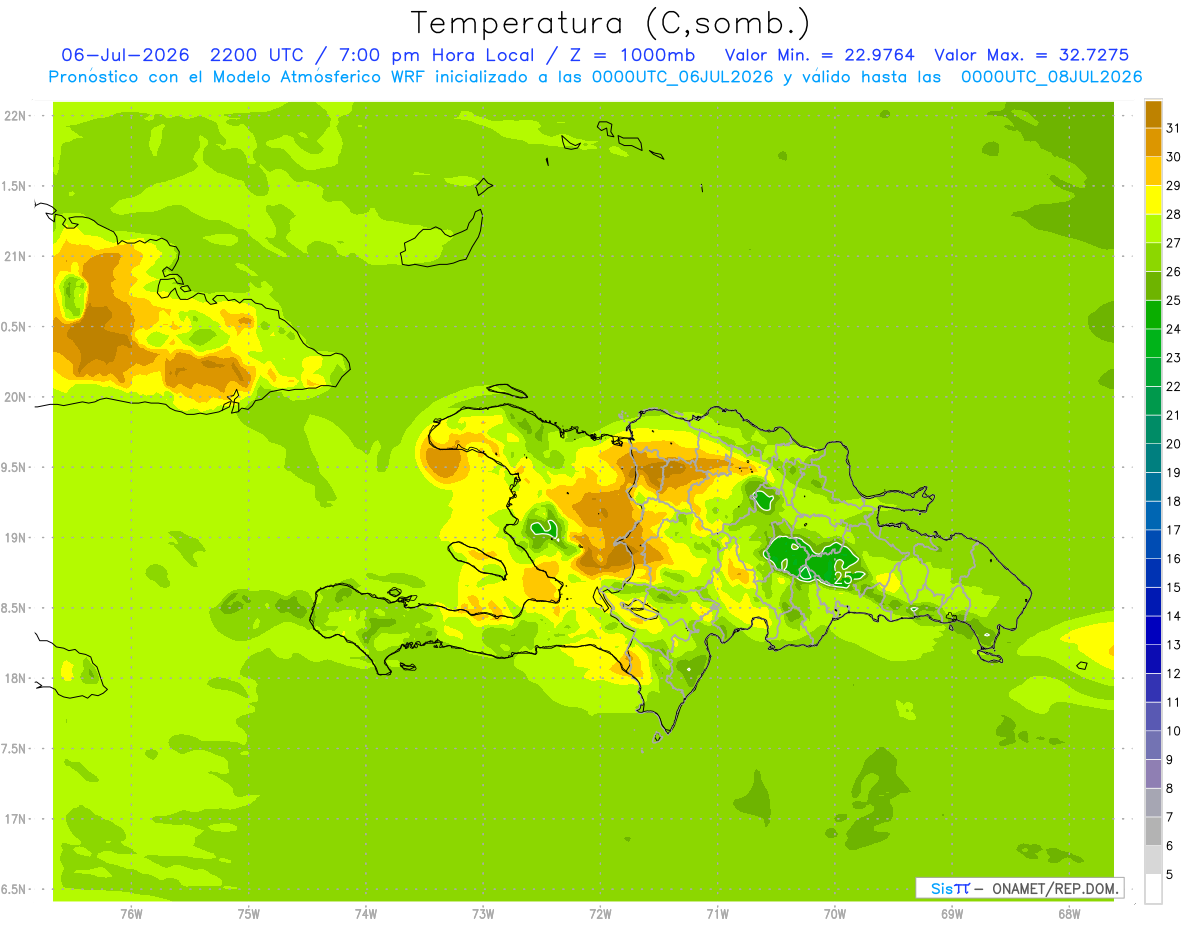The width and height of the screenshot is (1200, 927).
Task: Select the '06-Jul-2026' date text
Action: pyautogui.click(x=126, y=55)
